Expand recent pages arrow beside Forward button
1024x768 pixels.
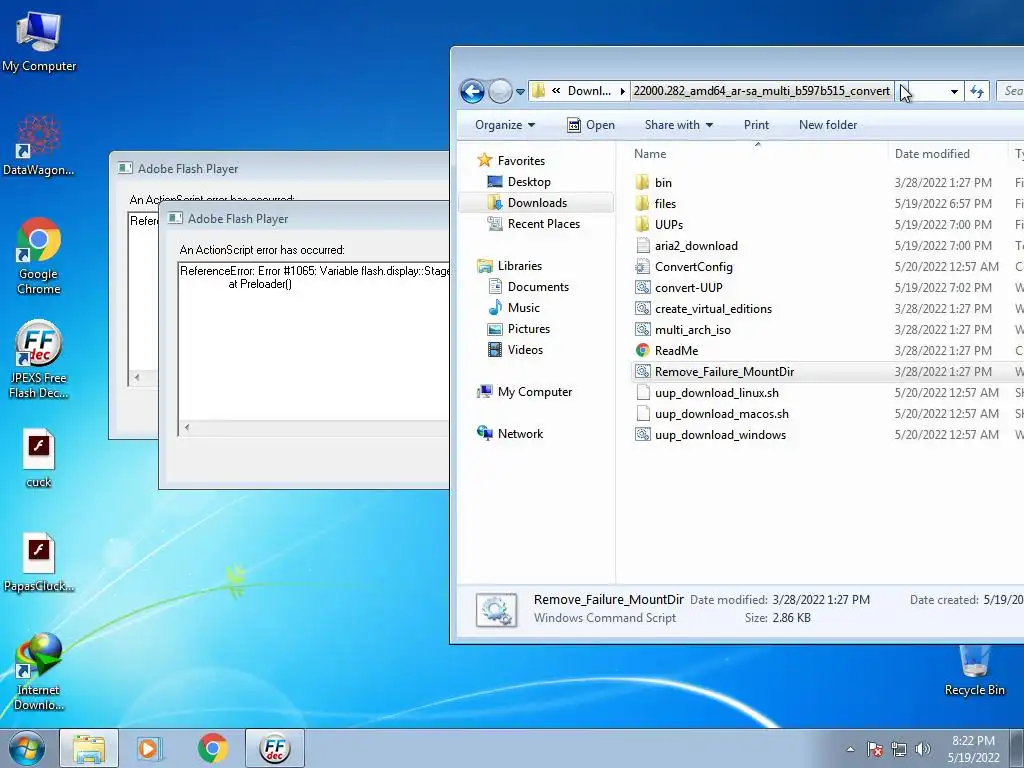click(520, 92)
